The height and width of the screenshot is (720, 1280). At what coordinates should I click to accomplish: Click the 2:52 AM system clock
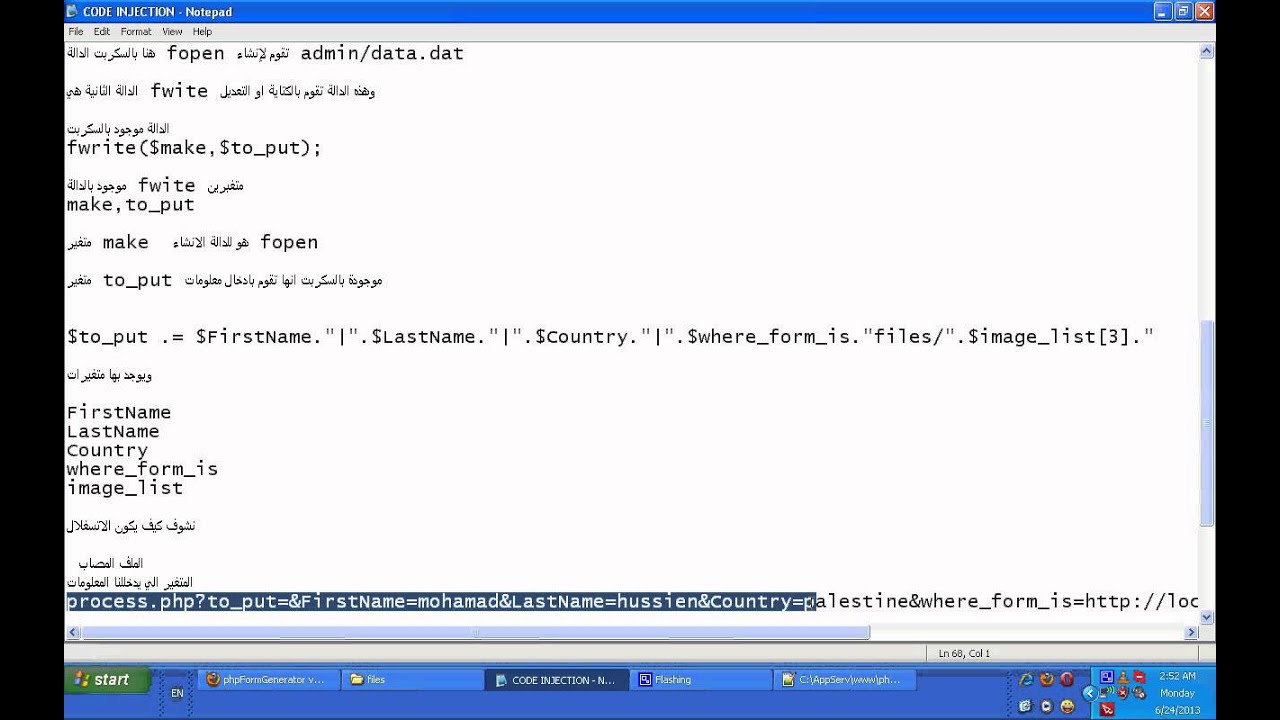tap(1177, 676)
